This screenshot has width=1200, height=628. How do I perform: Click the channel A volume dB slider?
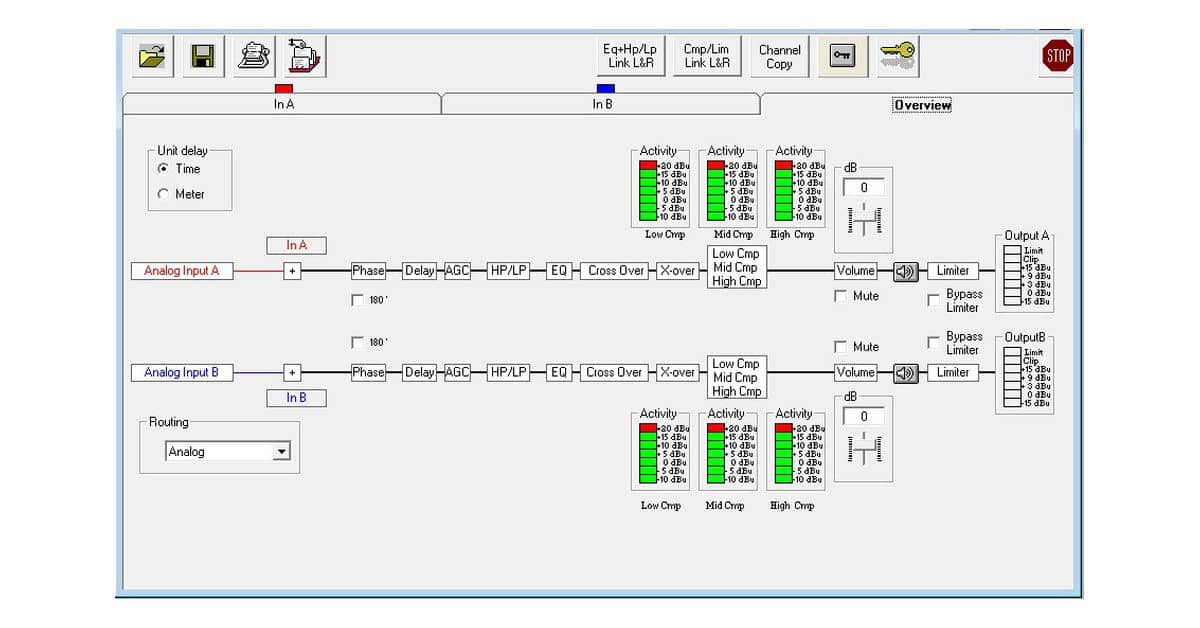(864, 220)
